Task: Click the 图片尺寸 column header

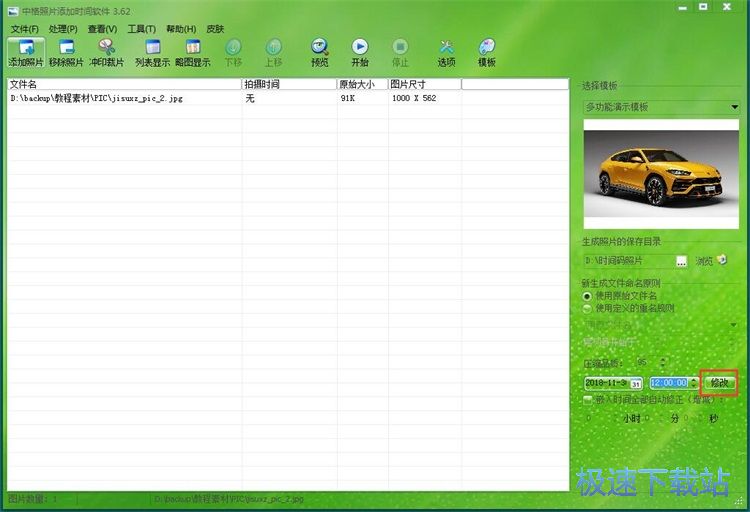Action: click(x=425, y=84)
